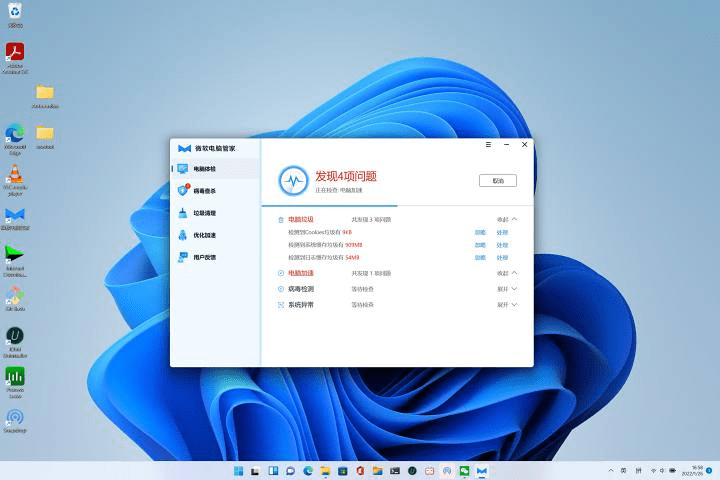720x480 pixels.
Task: Click 处理 for the 54MB log cache row
Action: click(x=502, y=258)
